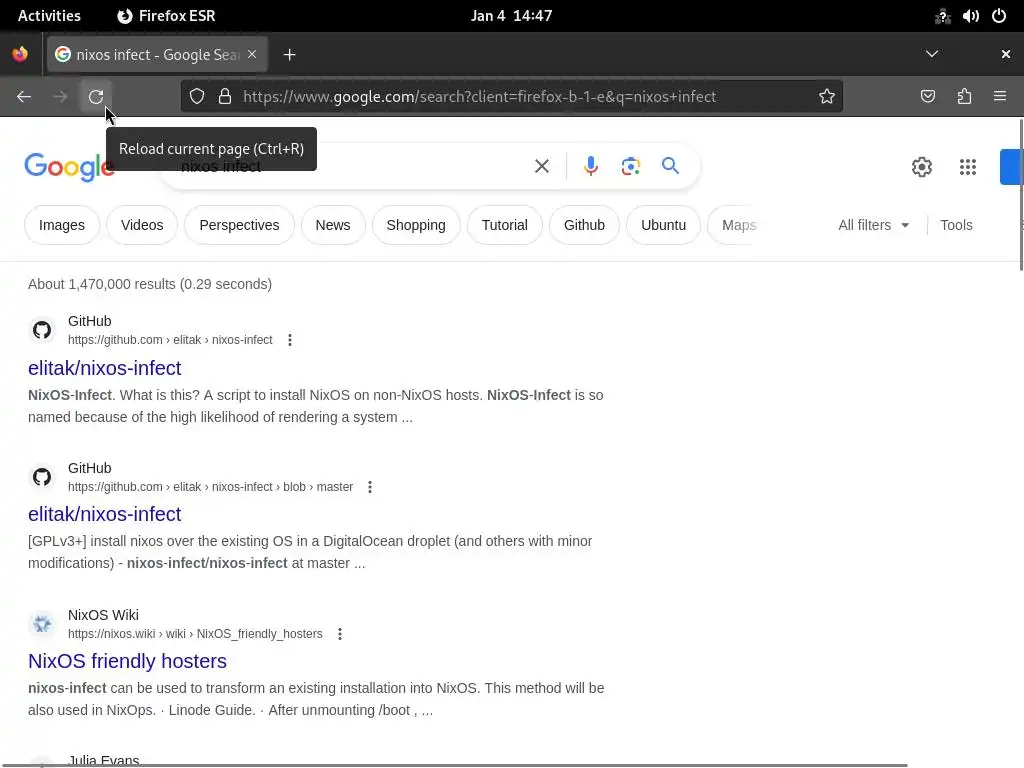The height and width of the screenshot is (768, 1024).
Task: View site security via padlock icon
Action: (225, 97)
